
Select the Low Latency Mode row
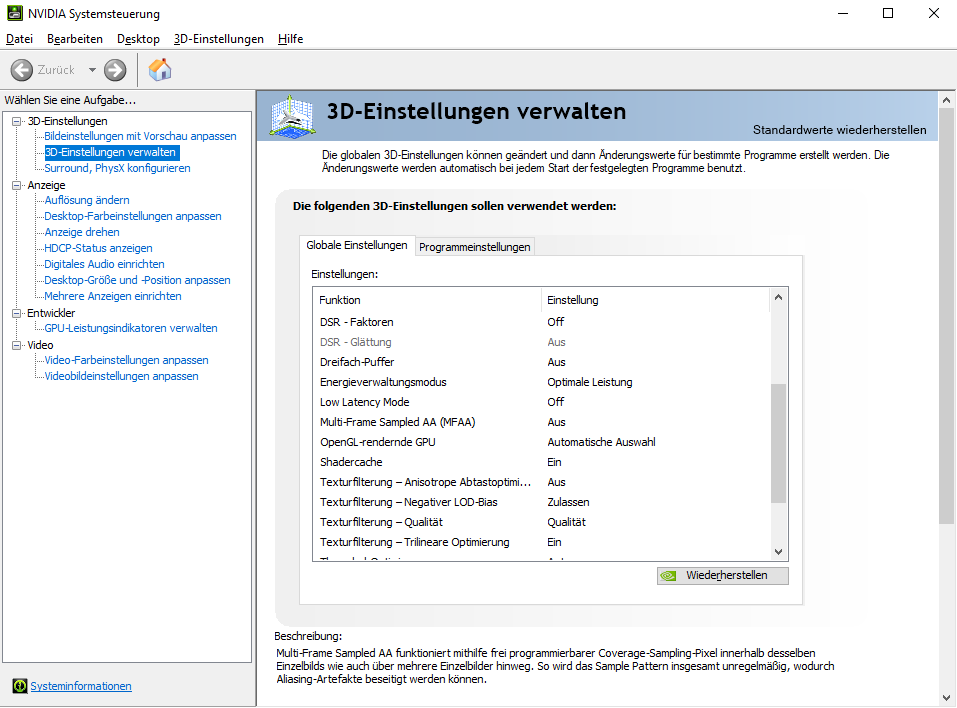(541, 402)
